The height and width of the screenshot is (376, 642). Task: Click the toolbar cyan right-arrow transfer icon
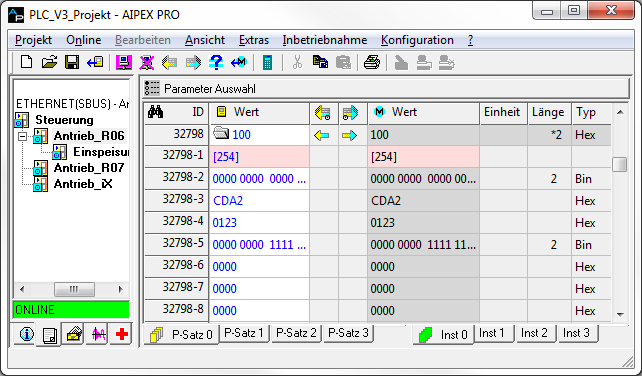coord(193,63)
